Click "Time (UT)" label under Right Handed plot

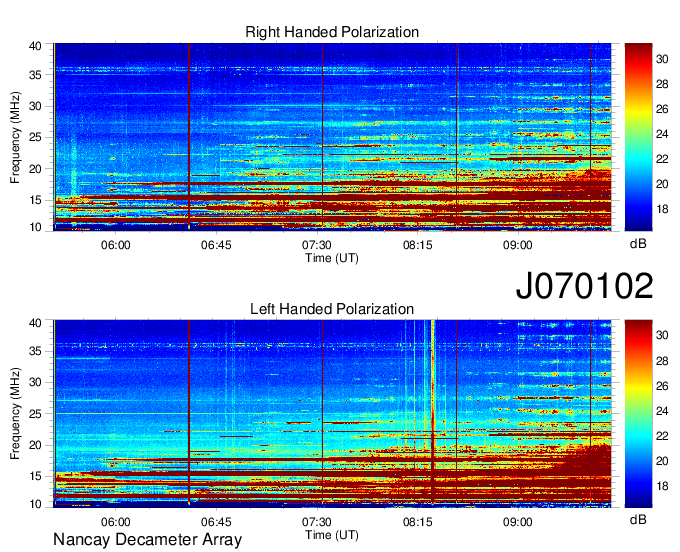[332, 258]
